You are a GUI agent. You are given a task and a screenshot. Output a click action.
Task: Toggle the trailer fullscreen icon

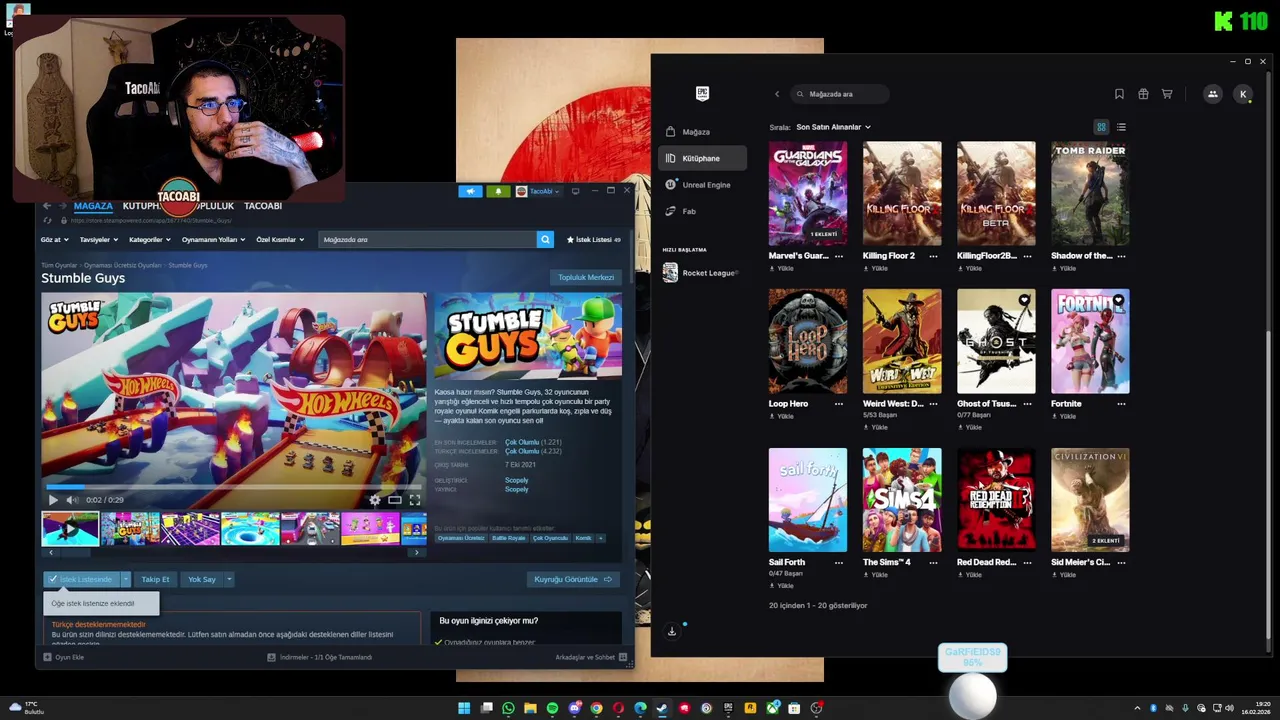click(x=414, y=500)
